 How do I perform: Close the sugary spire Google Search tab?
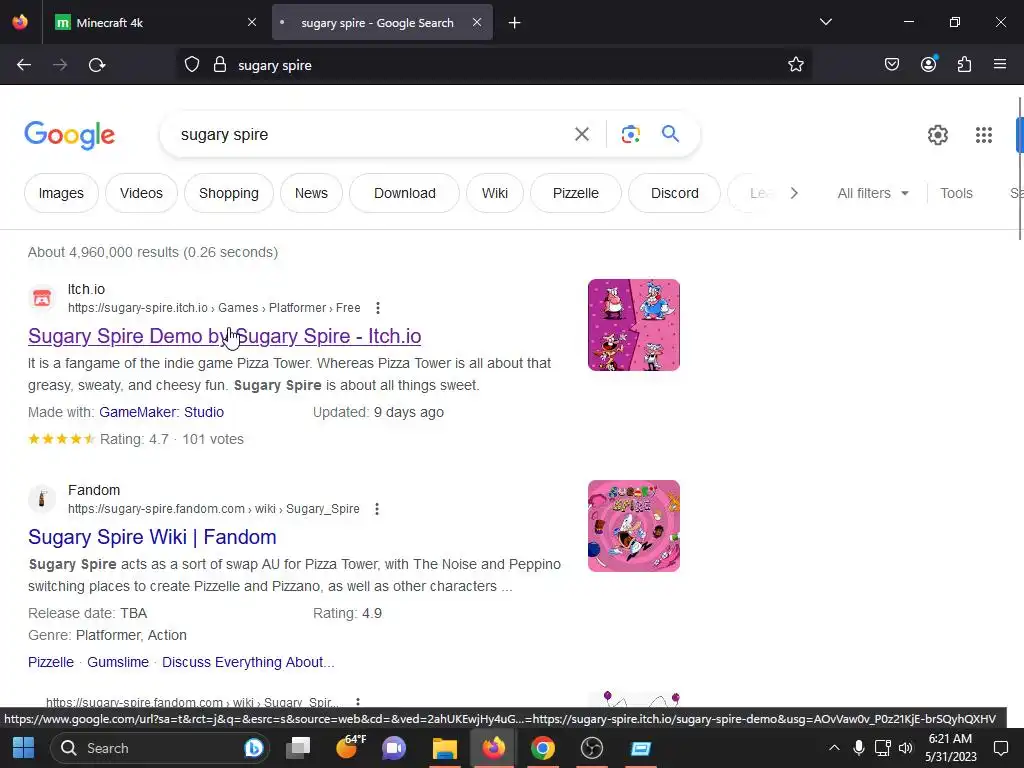coord(477,22)
